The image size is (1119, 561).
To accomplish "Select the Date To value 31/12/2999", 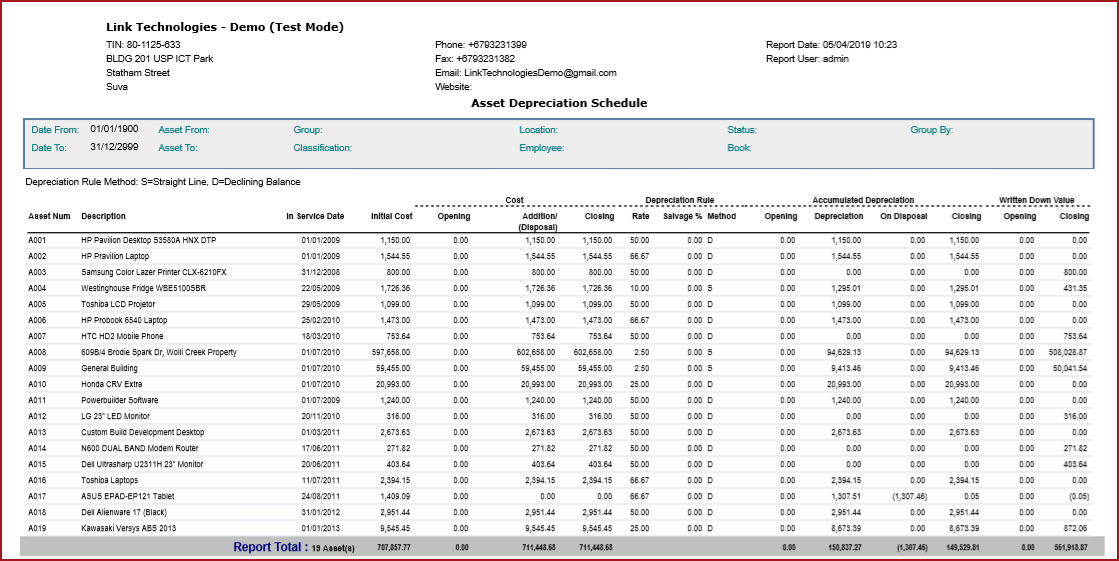I will pos(114,146).
